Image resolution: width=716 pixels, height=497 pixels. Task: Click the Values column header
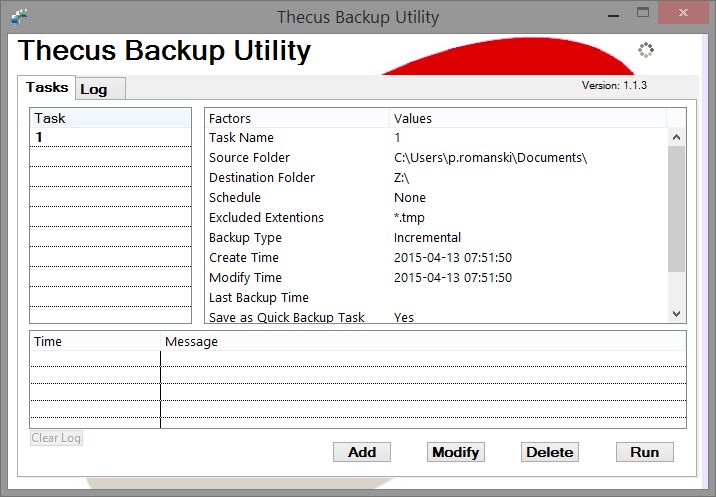pos(528,118)
